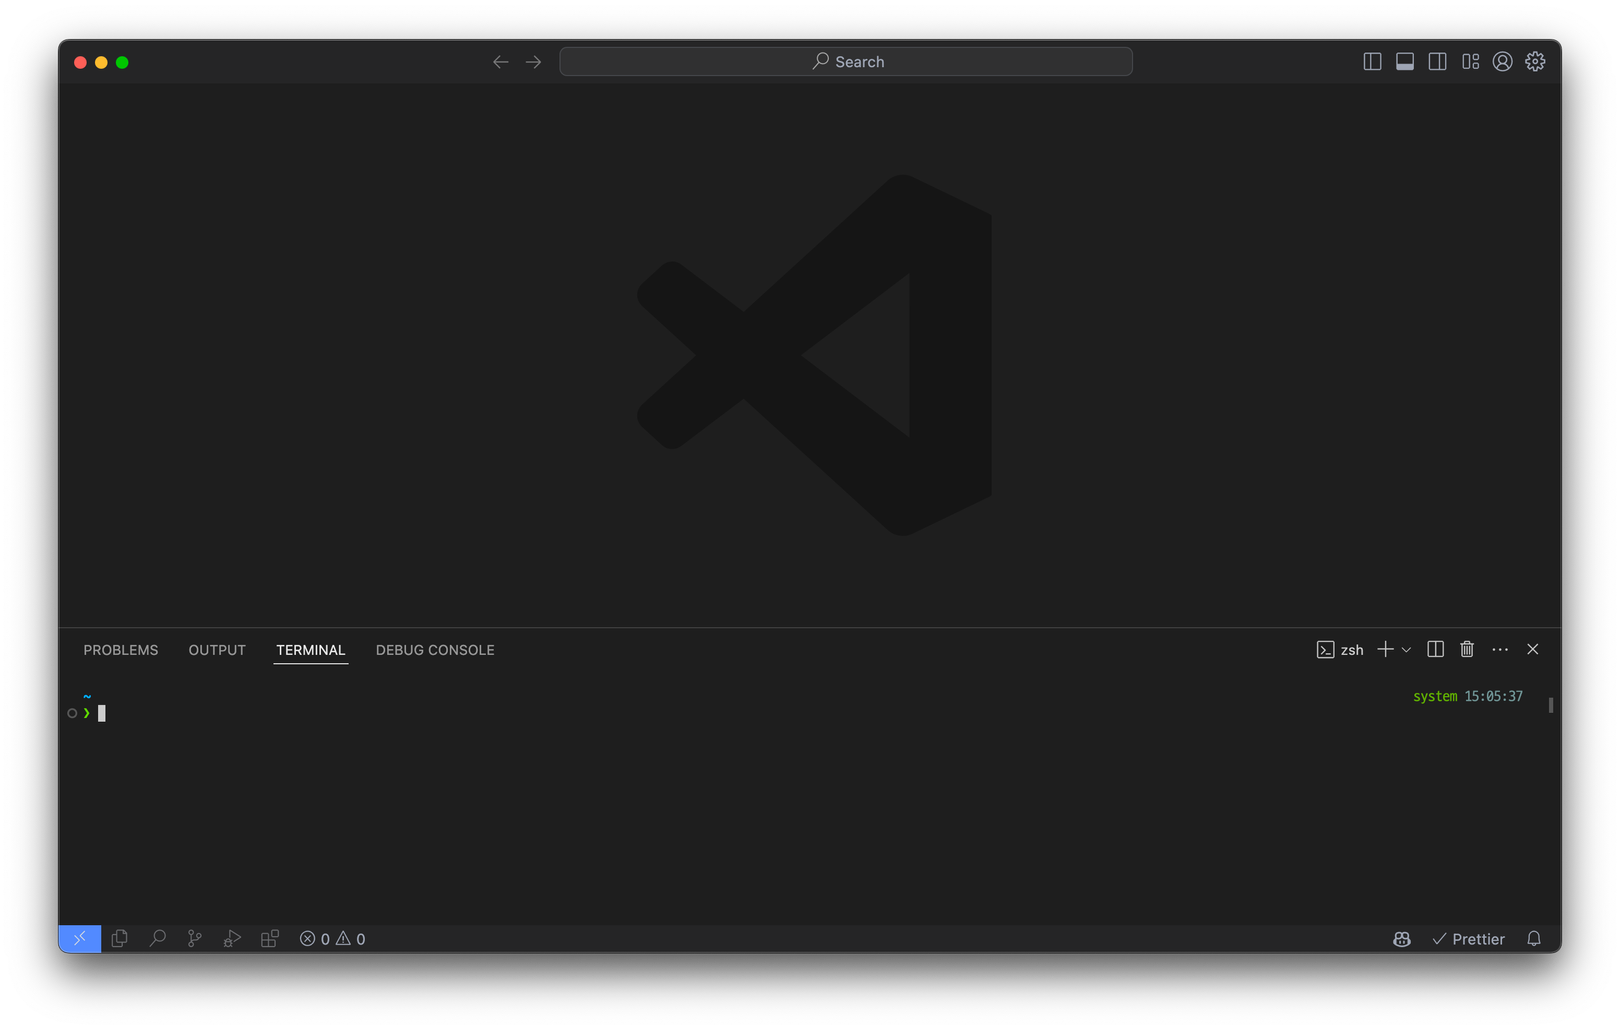Open the Manage settings gear menu
Image resolution: width=1620 pixels, height=1030 pixels.
1535,61
